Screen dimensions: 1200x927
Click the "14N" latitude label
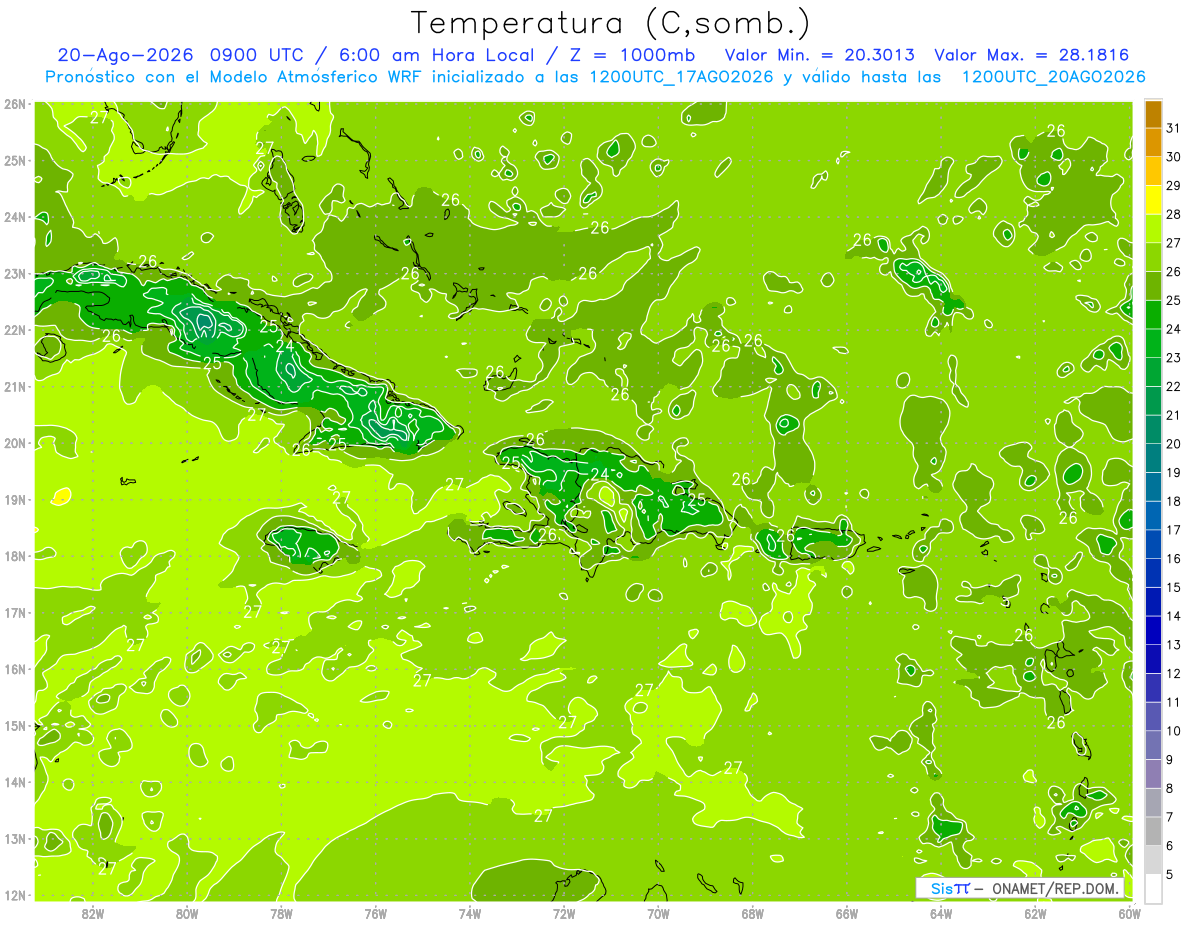tap(15, 782)
